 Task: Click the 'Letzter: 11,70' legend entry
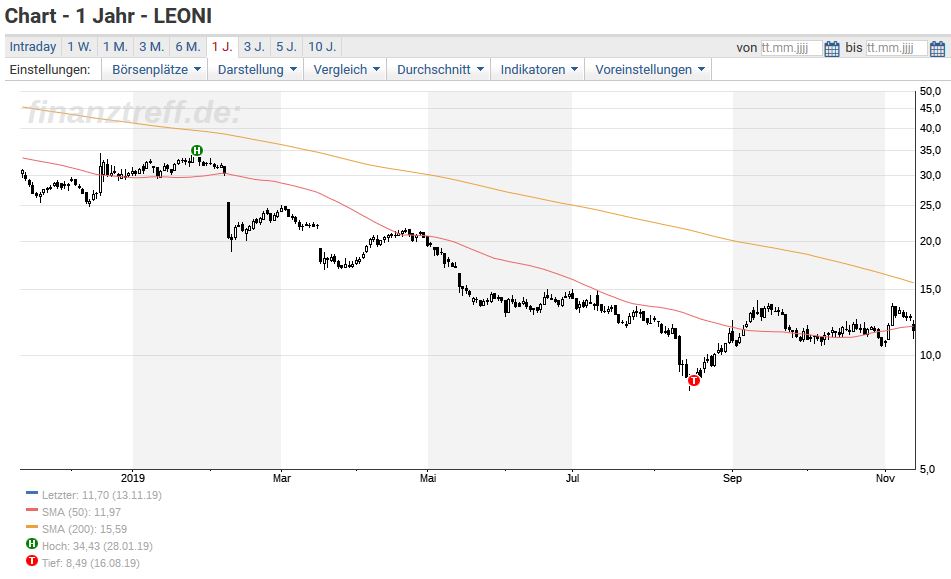pyautogui.click(x=101, y=495)
